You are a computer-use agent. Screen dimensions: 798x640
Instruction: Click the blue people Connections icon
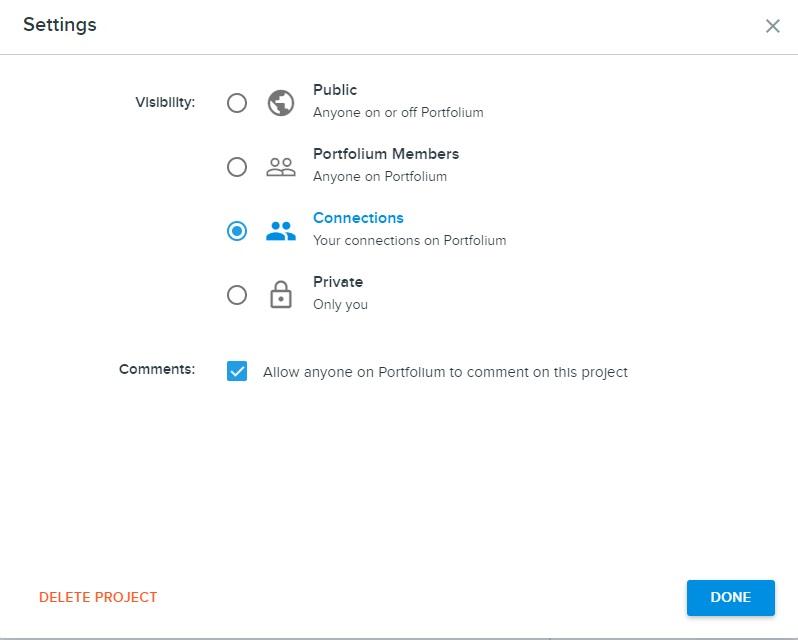click(281, 231)
